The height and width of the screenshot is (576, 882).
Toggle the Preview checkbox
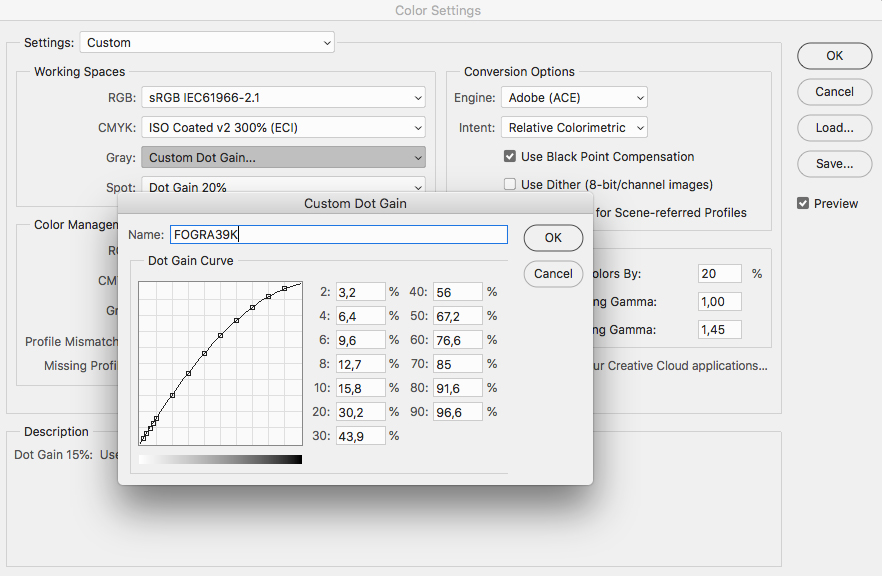click(803, 204)
